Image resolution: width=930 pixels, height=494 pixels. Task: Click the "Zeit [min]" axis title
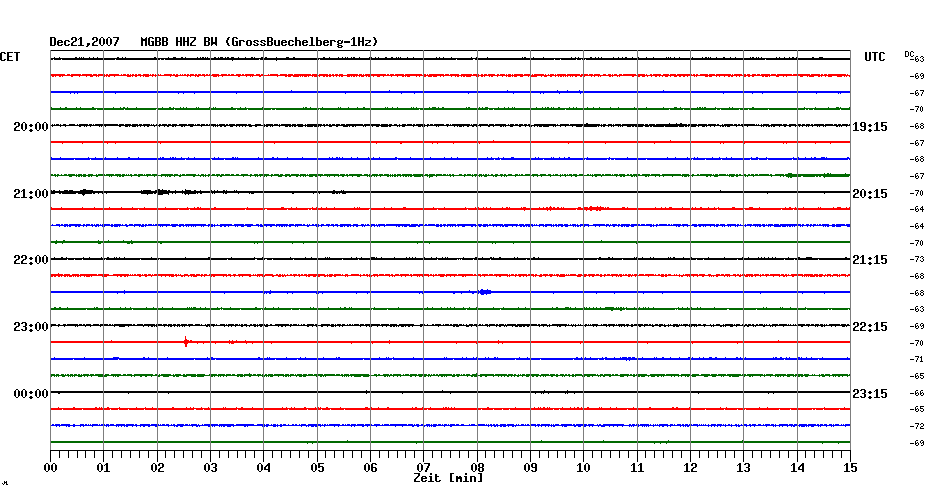448,478
